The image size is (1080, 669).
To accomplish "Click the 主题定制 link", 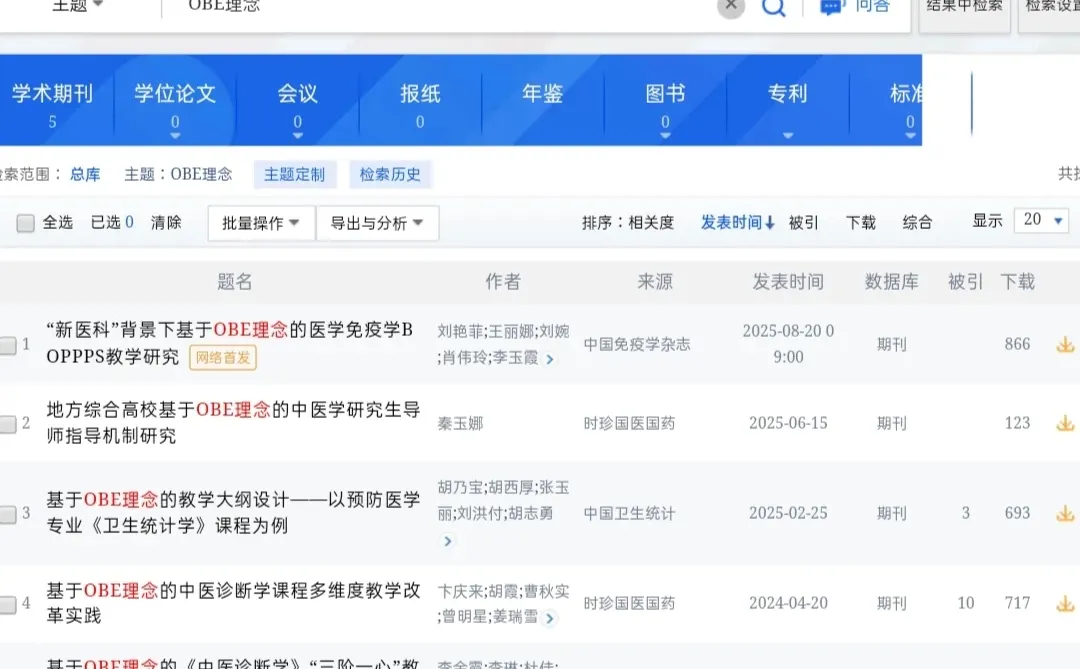I will pos(294,173).
